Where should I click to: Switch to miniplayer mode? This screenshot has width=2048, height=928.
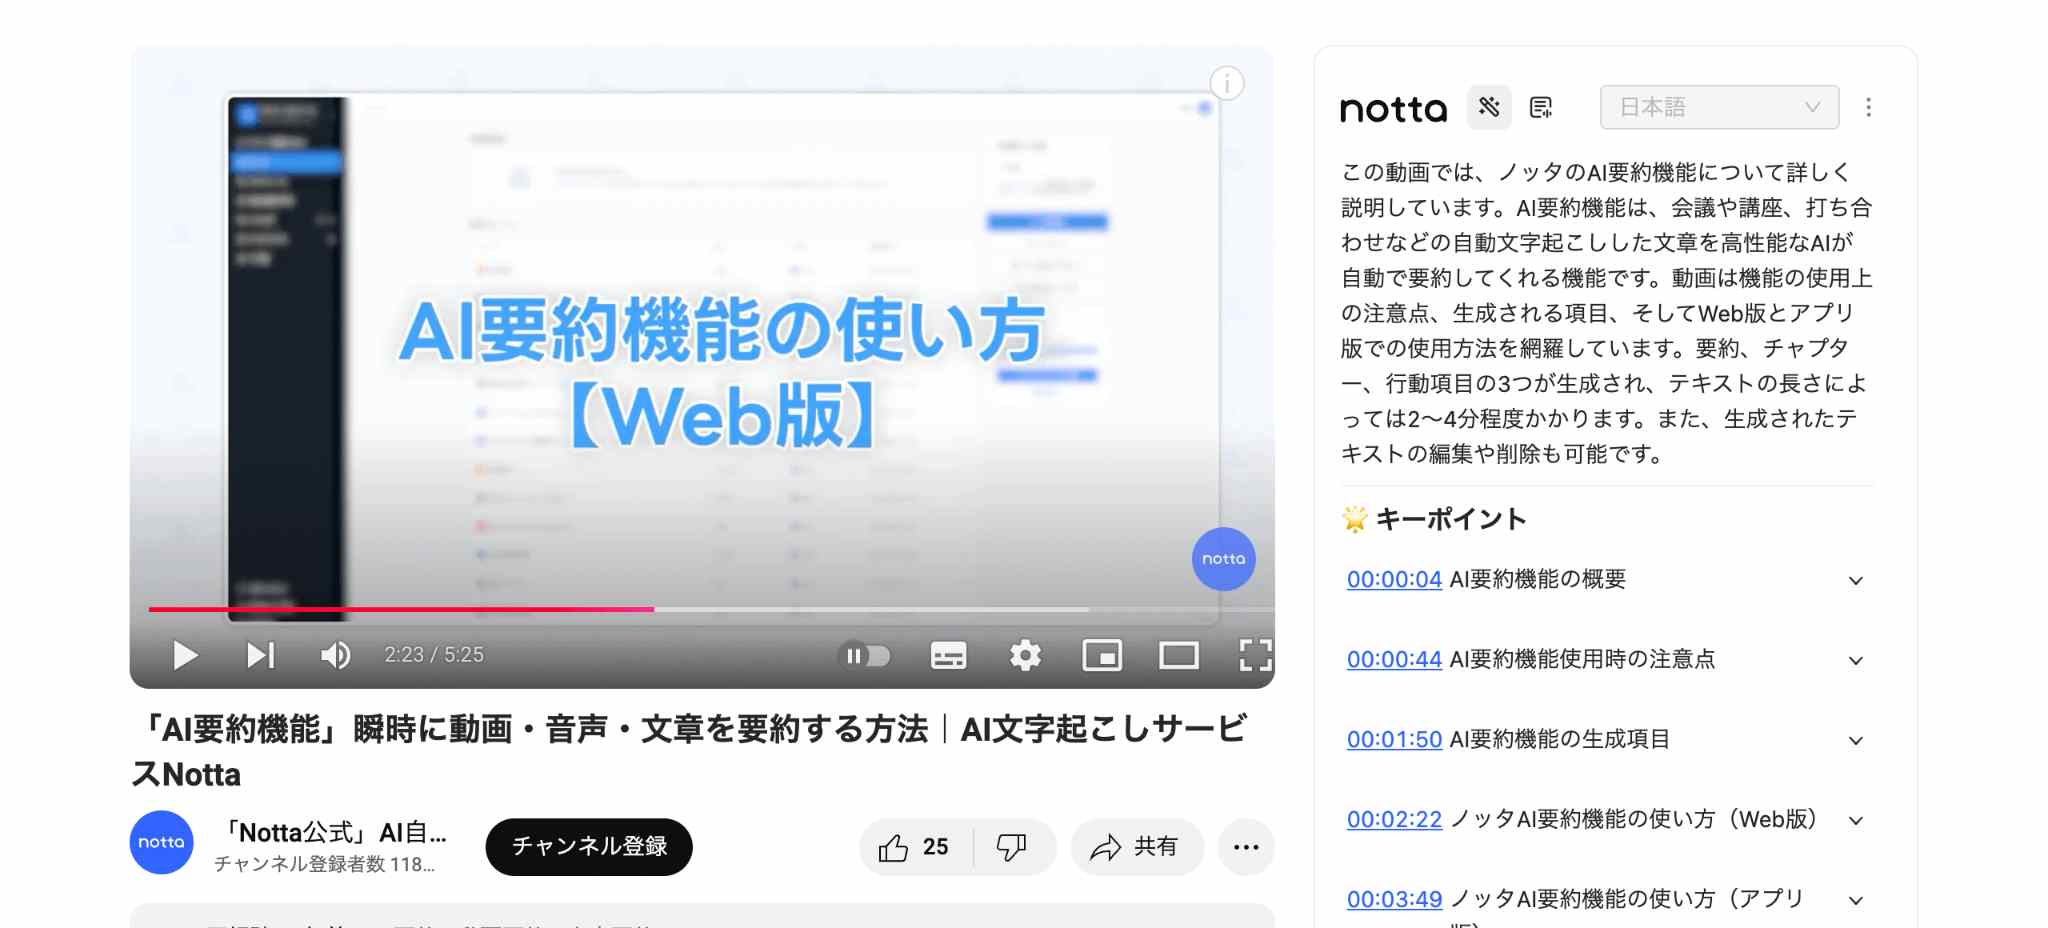pyautogui.click(x=1102, y=656)
